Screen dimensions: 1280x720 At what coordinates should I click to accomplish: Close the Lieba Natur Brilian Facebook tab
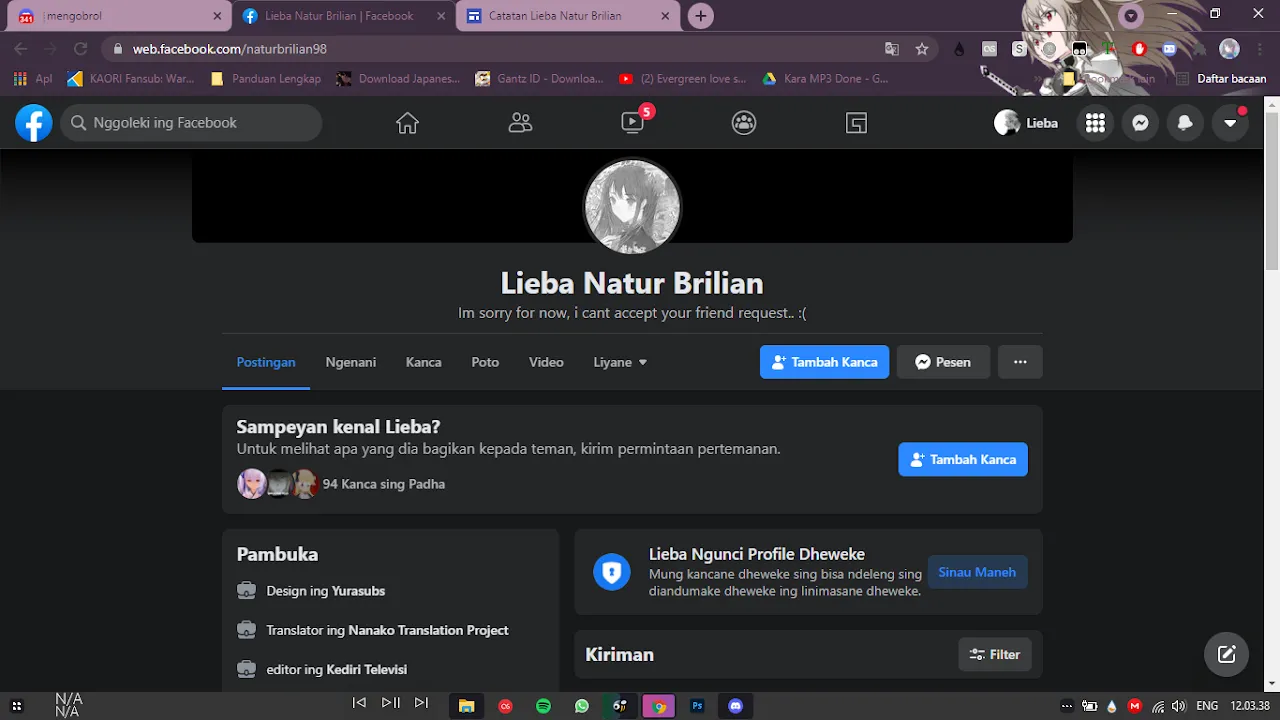tap(441, 16)
